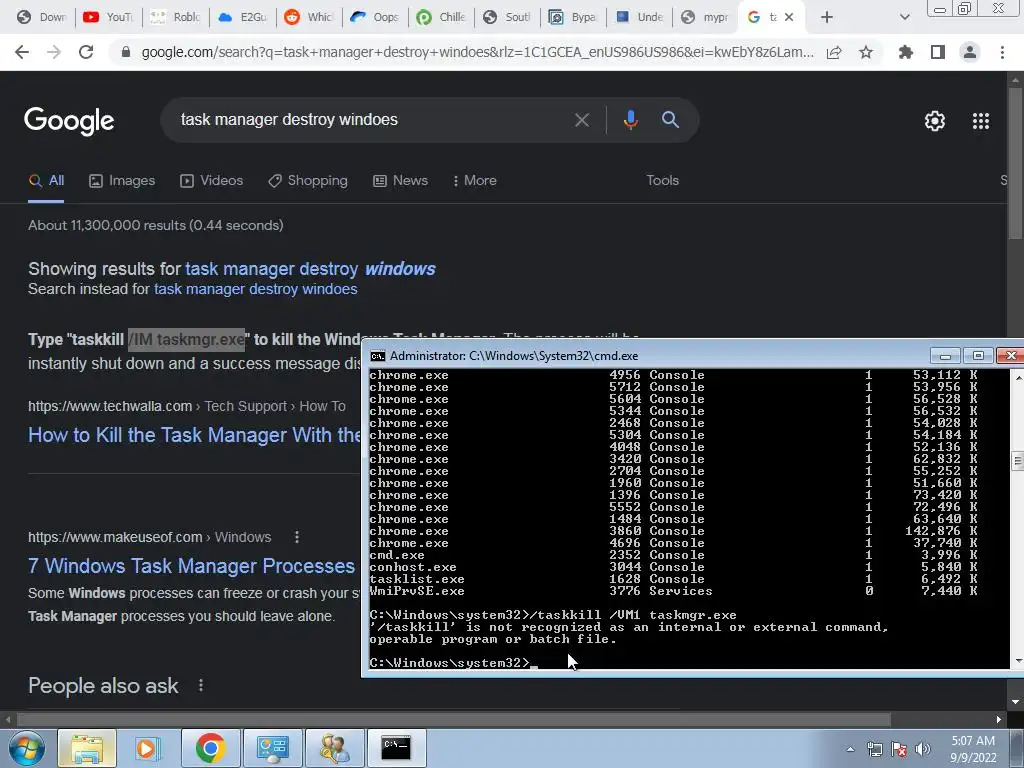
Task: Click the cmd window scroll down arrow
Action: tap(1017, 662)
